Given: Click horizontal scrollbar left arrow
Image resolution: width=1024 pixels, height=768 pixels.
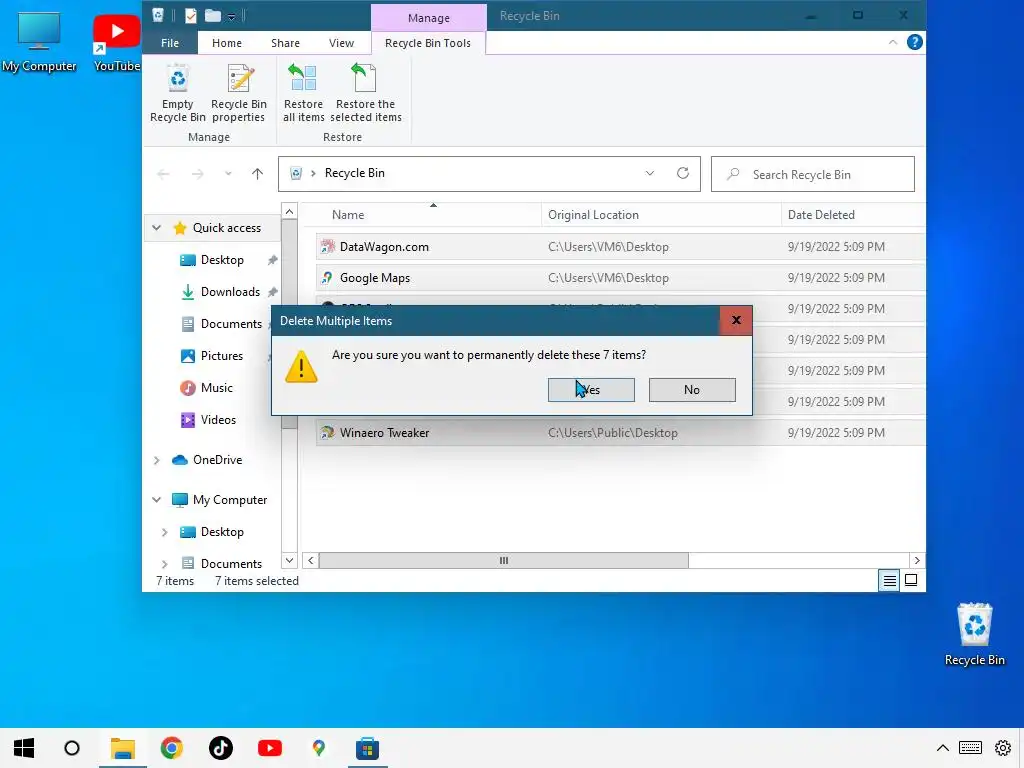Looking at the screenshot, I should coord(311,560).
